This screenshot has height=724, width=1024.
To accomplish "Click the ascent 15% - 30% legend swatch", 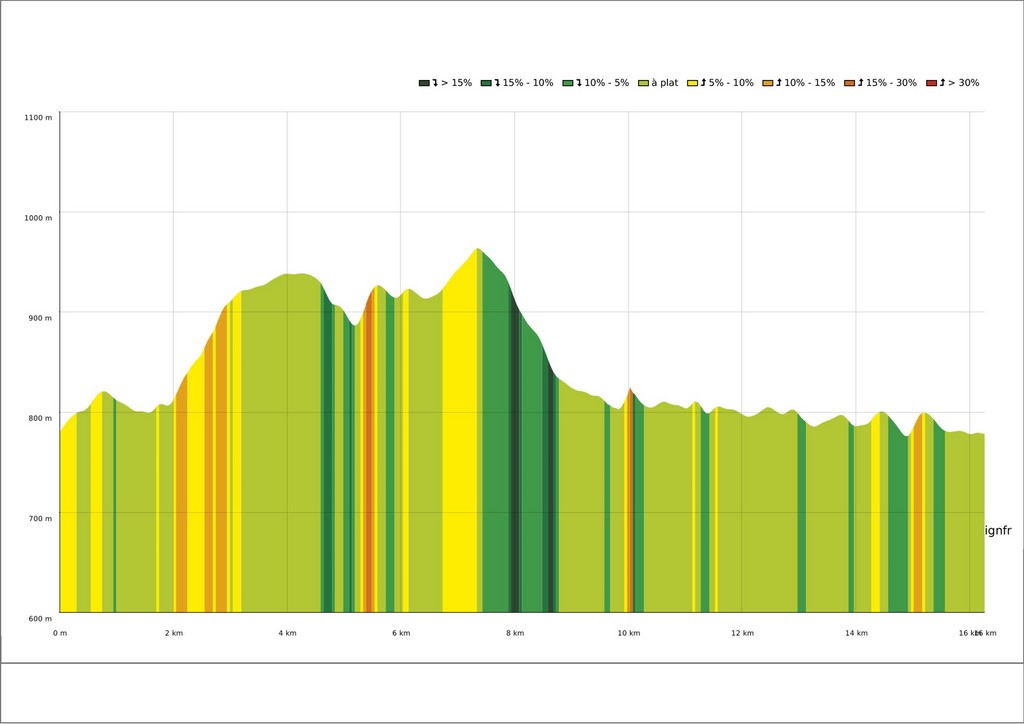I will [x=849, y=83].
